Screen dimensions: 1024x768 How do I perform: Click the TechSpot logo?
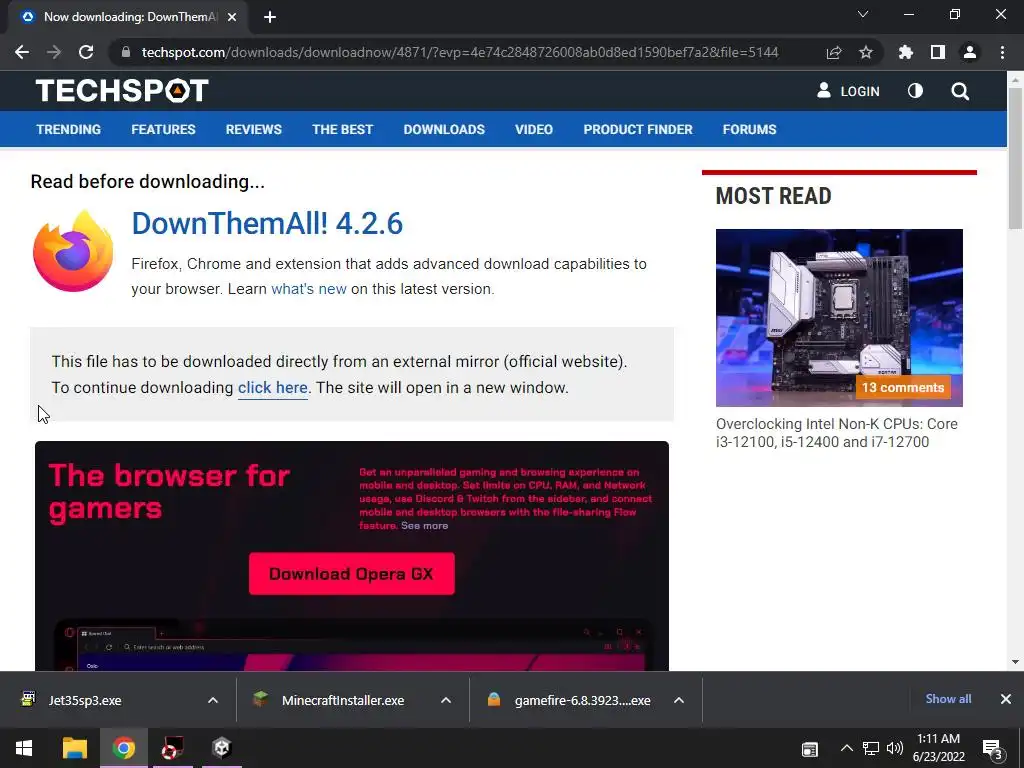coord(122,91)
